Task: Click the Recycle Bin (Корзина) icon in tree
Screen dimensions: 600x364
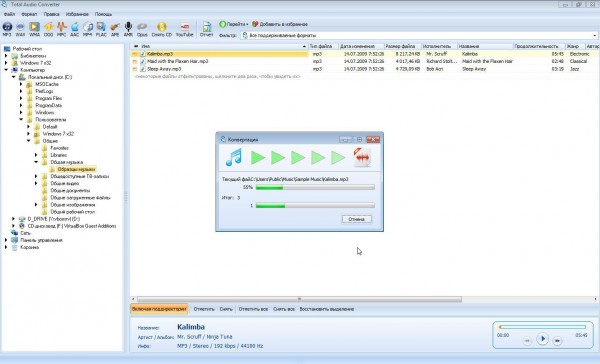Action: tap(15, 247)
